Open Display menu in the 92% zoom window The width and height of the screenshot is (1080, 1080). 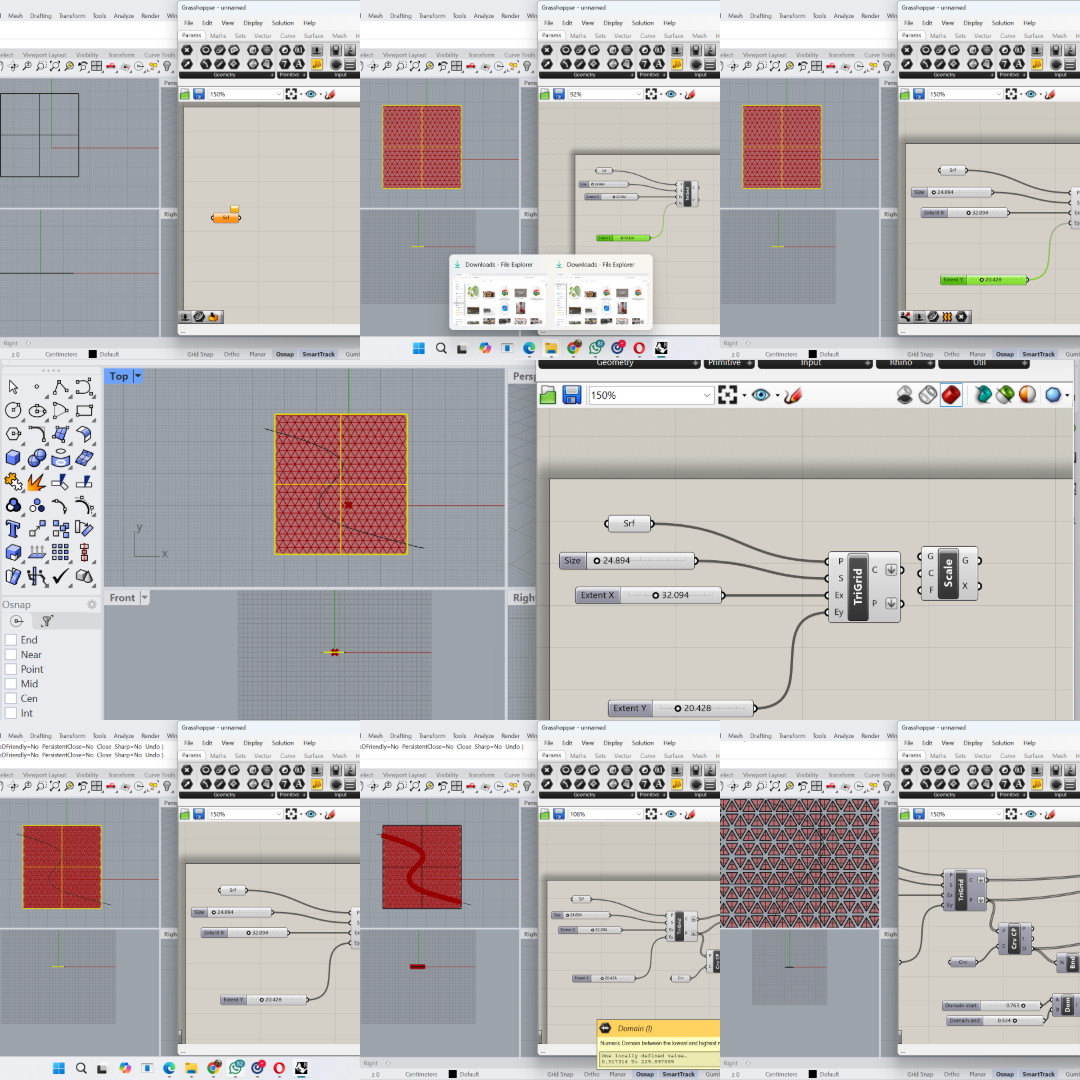pyautogui.click(x=613, y=23)
